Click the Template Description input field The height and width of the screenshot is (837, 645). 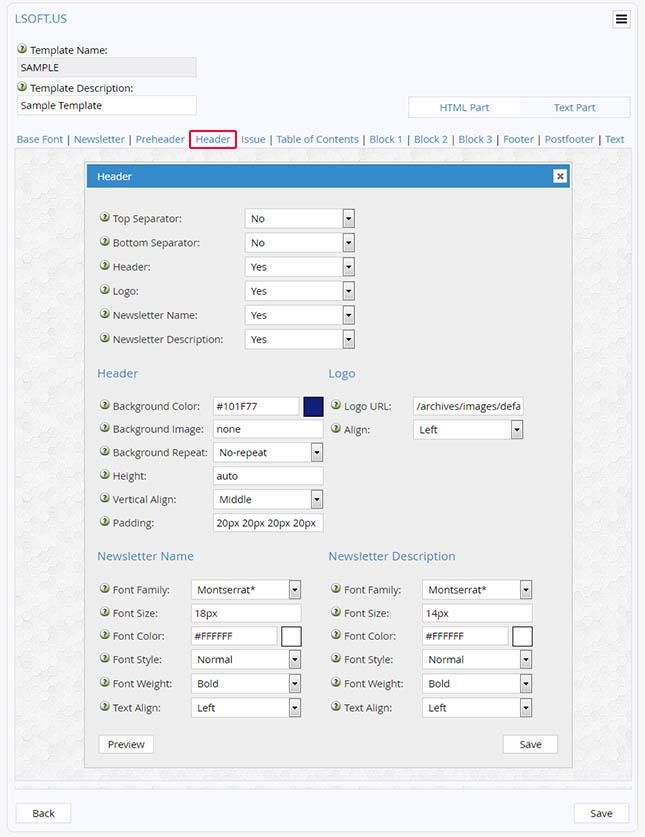coord(107,105)
